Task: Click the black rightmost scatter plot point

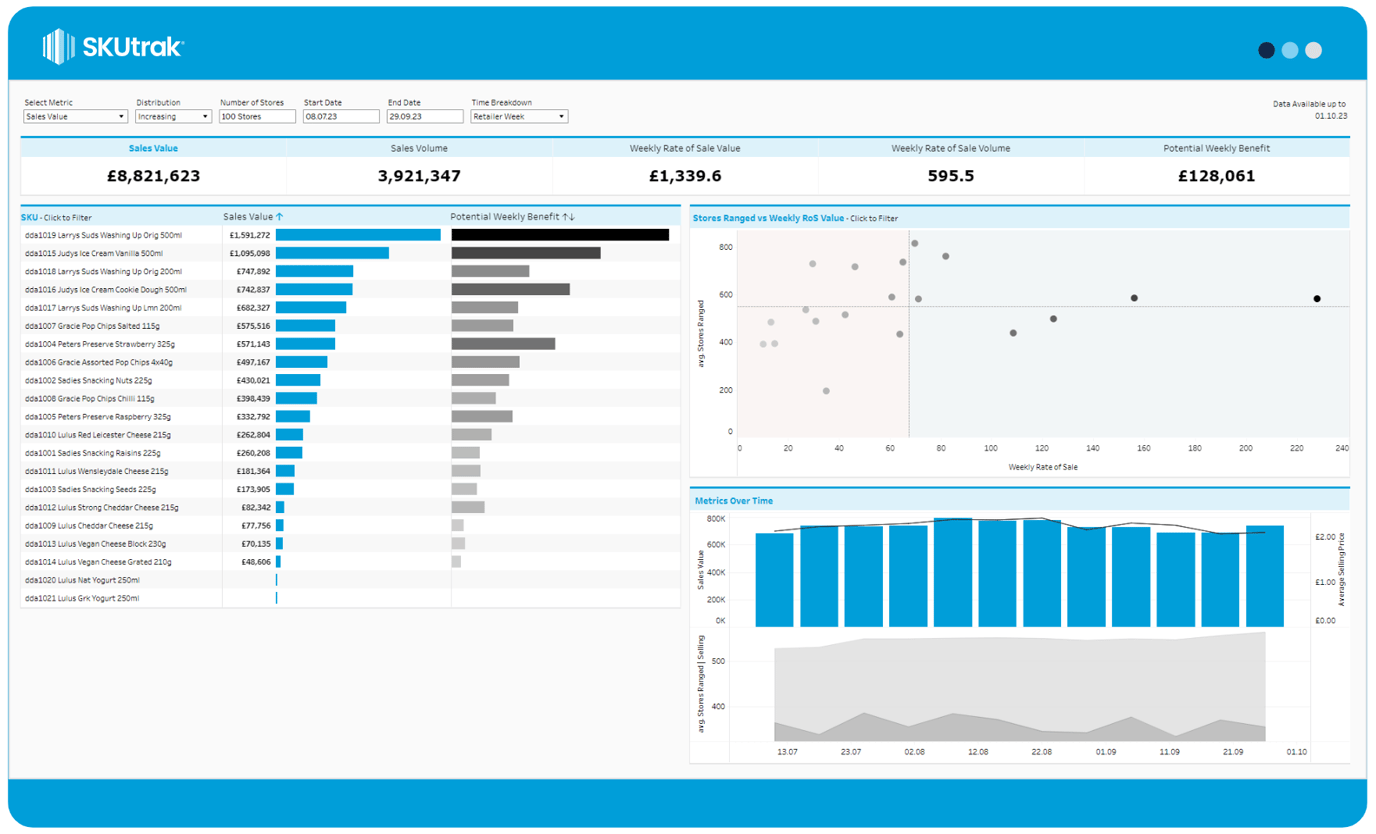Action: coord(1317,299)
